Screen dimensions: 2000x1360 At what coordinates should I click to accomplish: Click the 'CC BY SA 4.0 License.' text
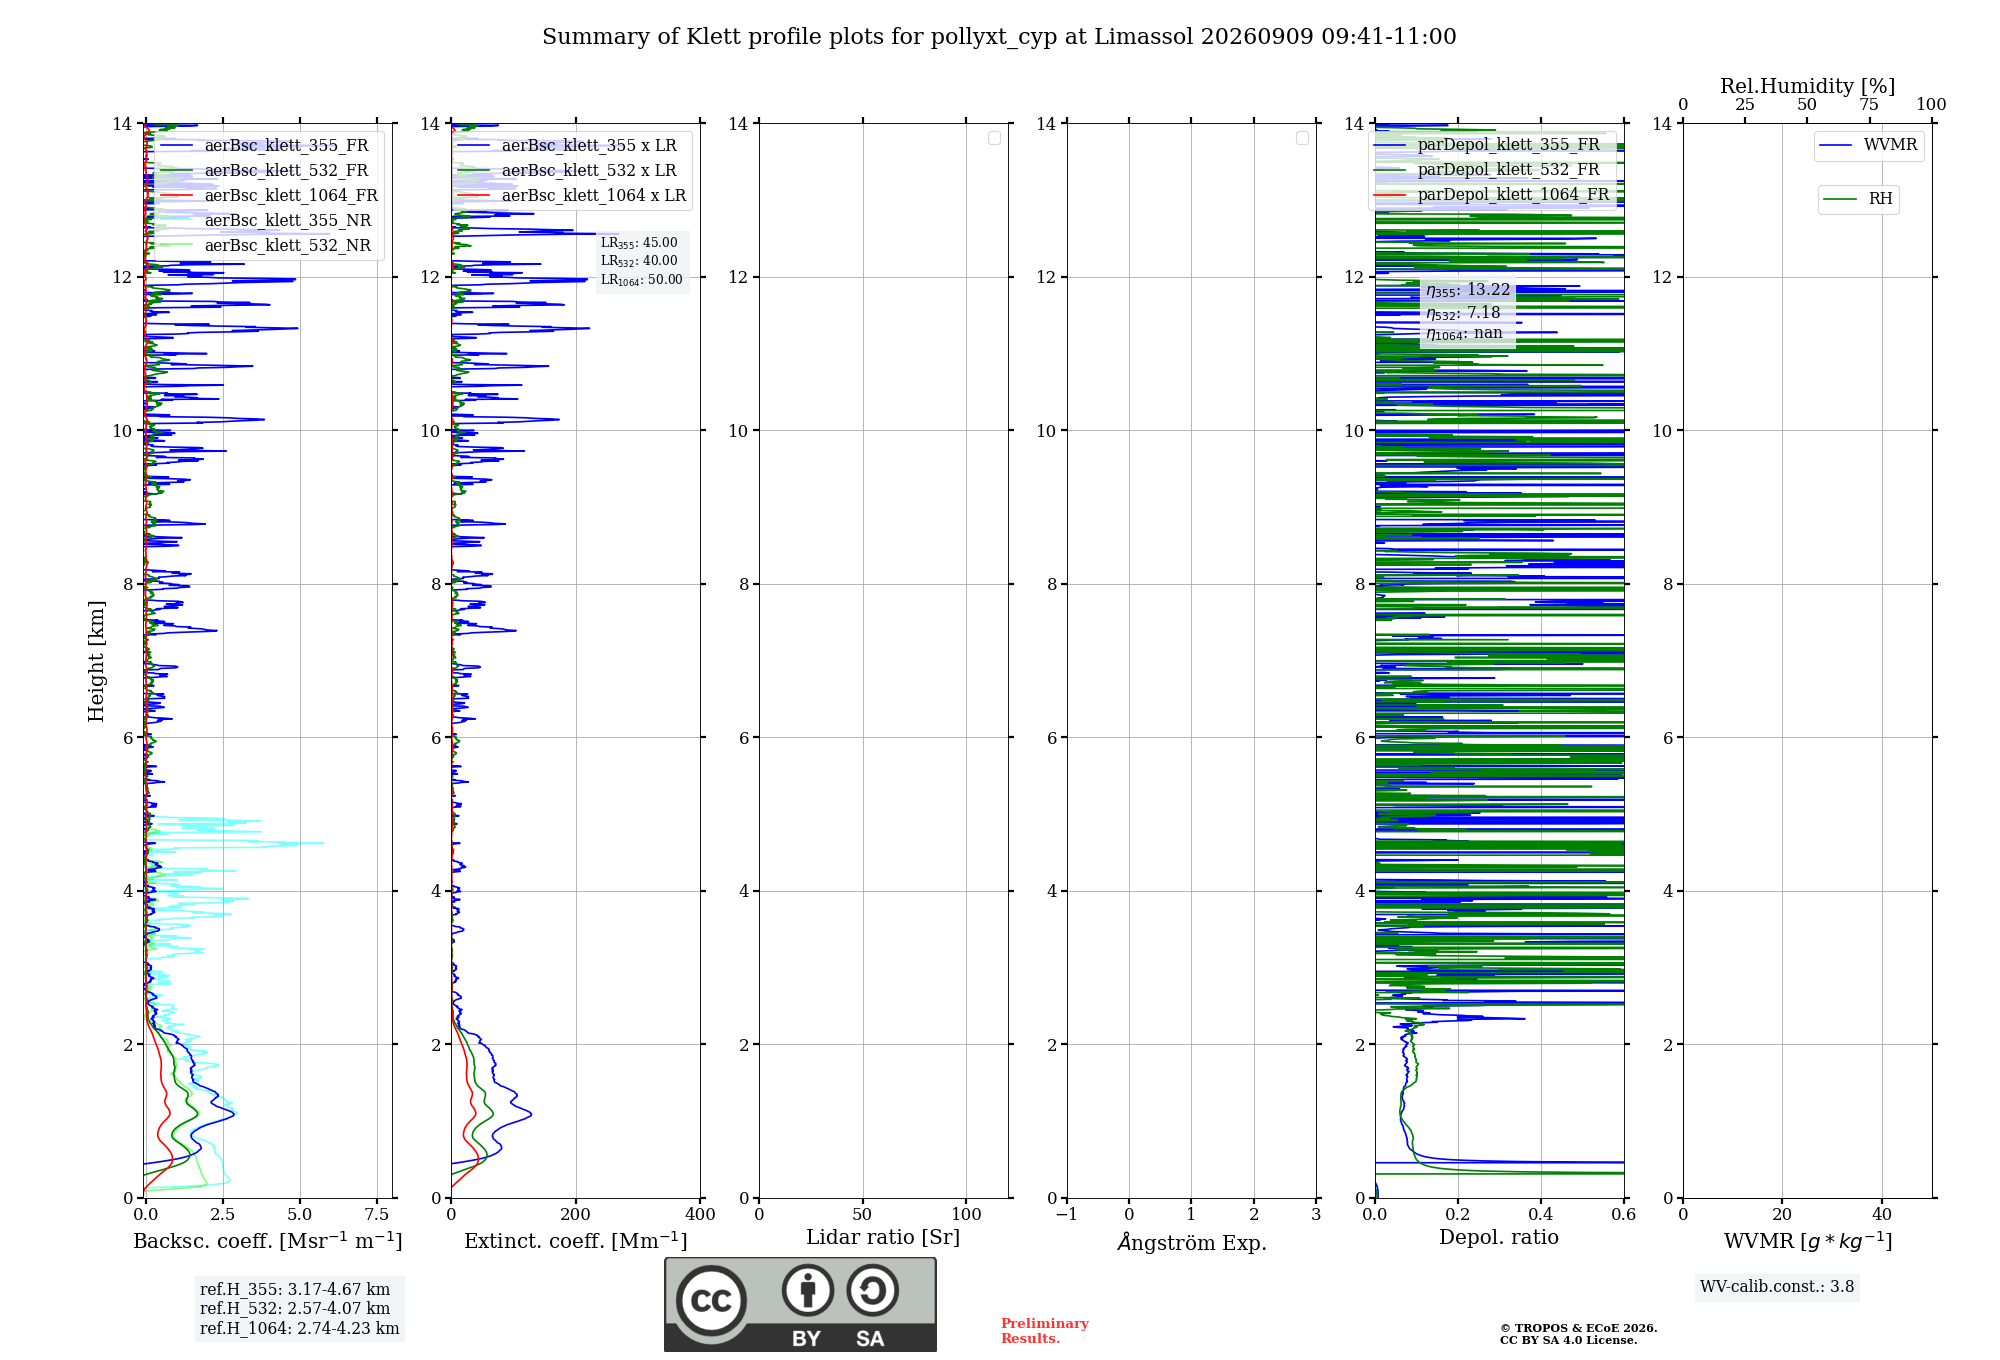point(1569,1340)
